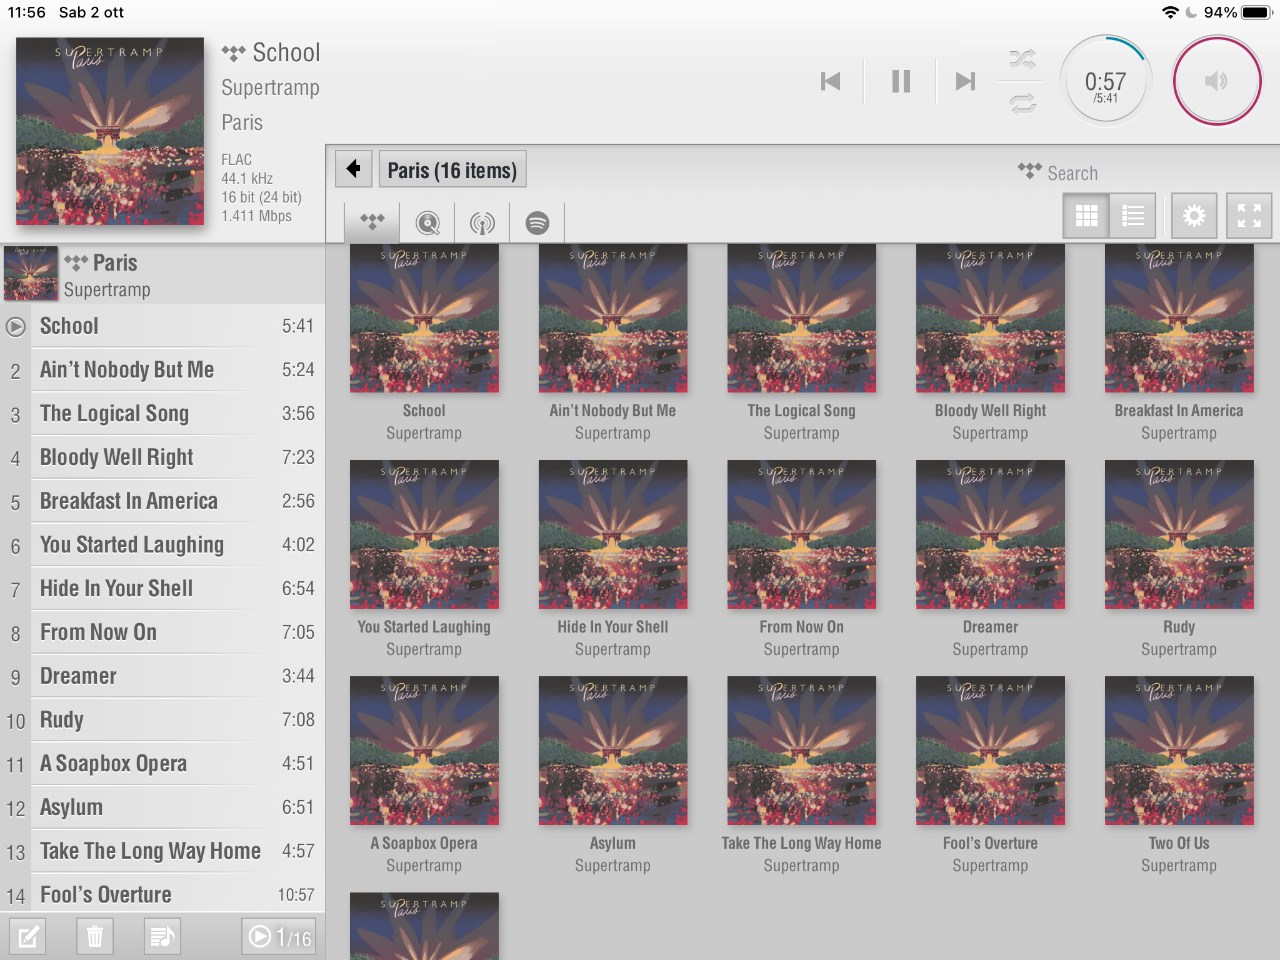The width and height of the screenshot is (1280, 960).
Task: Play From Now On in queue
Action: [x=162, y=633]
